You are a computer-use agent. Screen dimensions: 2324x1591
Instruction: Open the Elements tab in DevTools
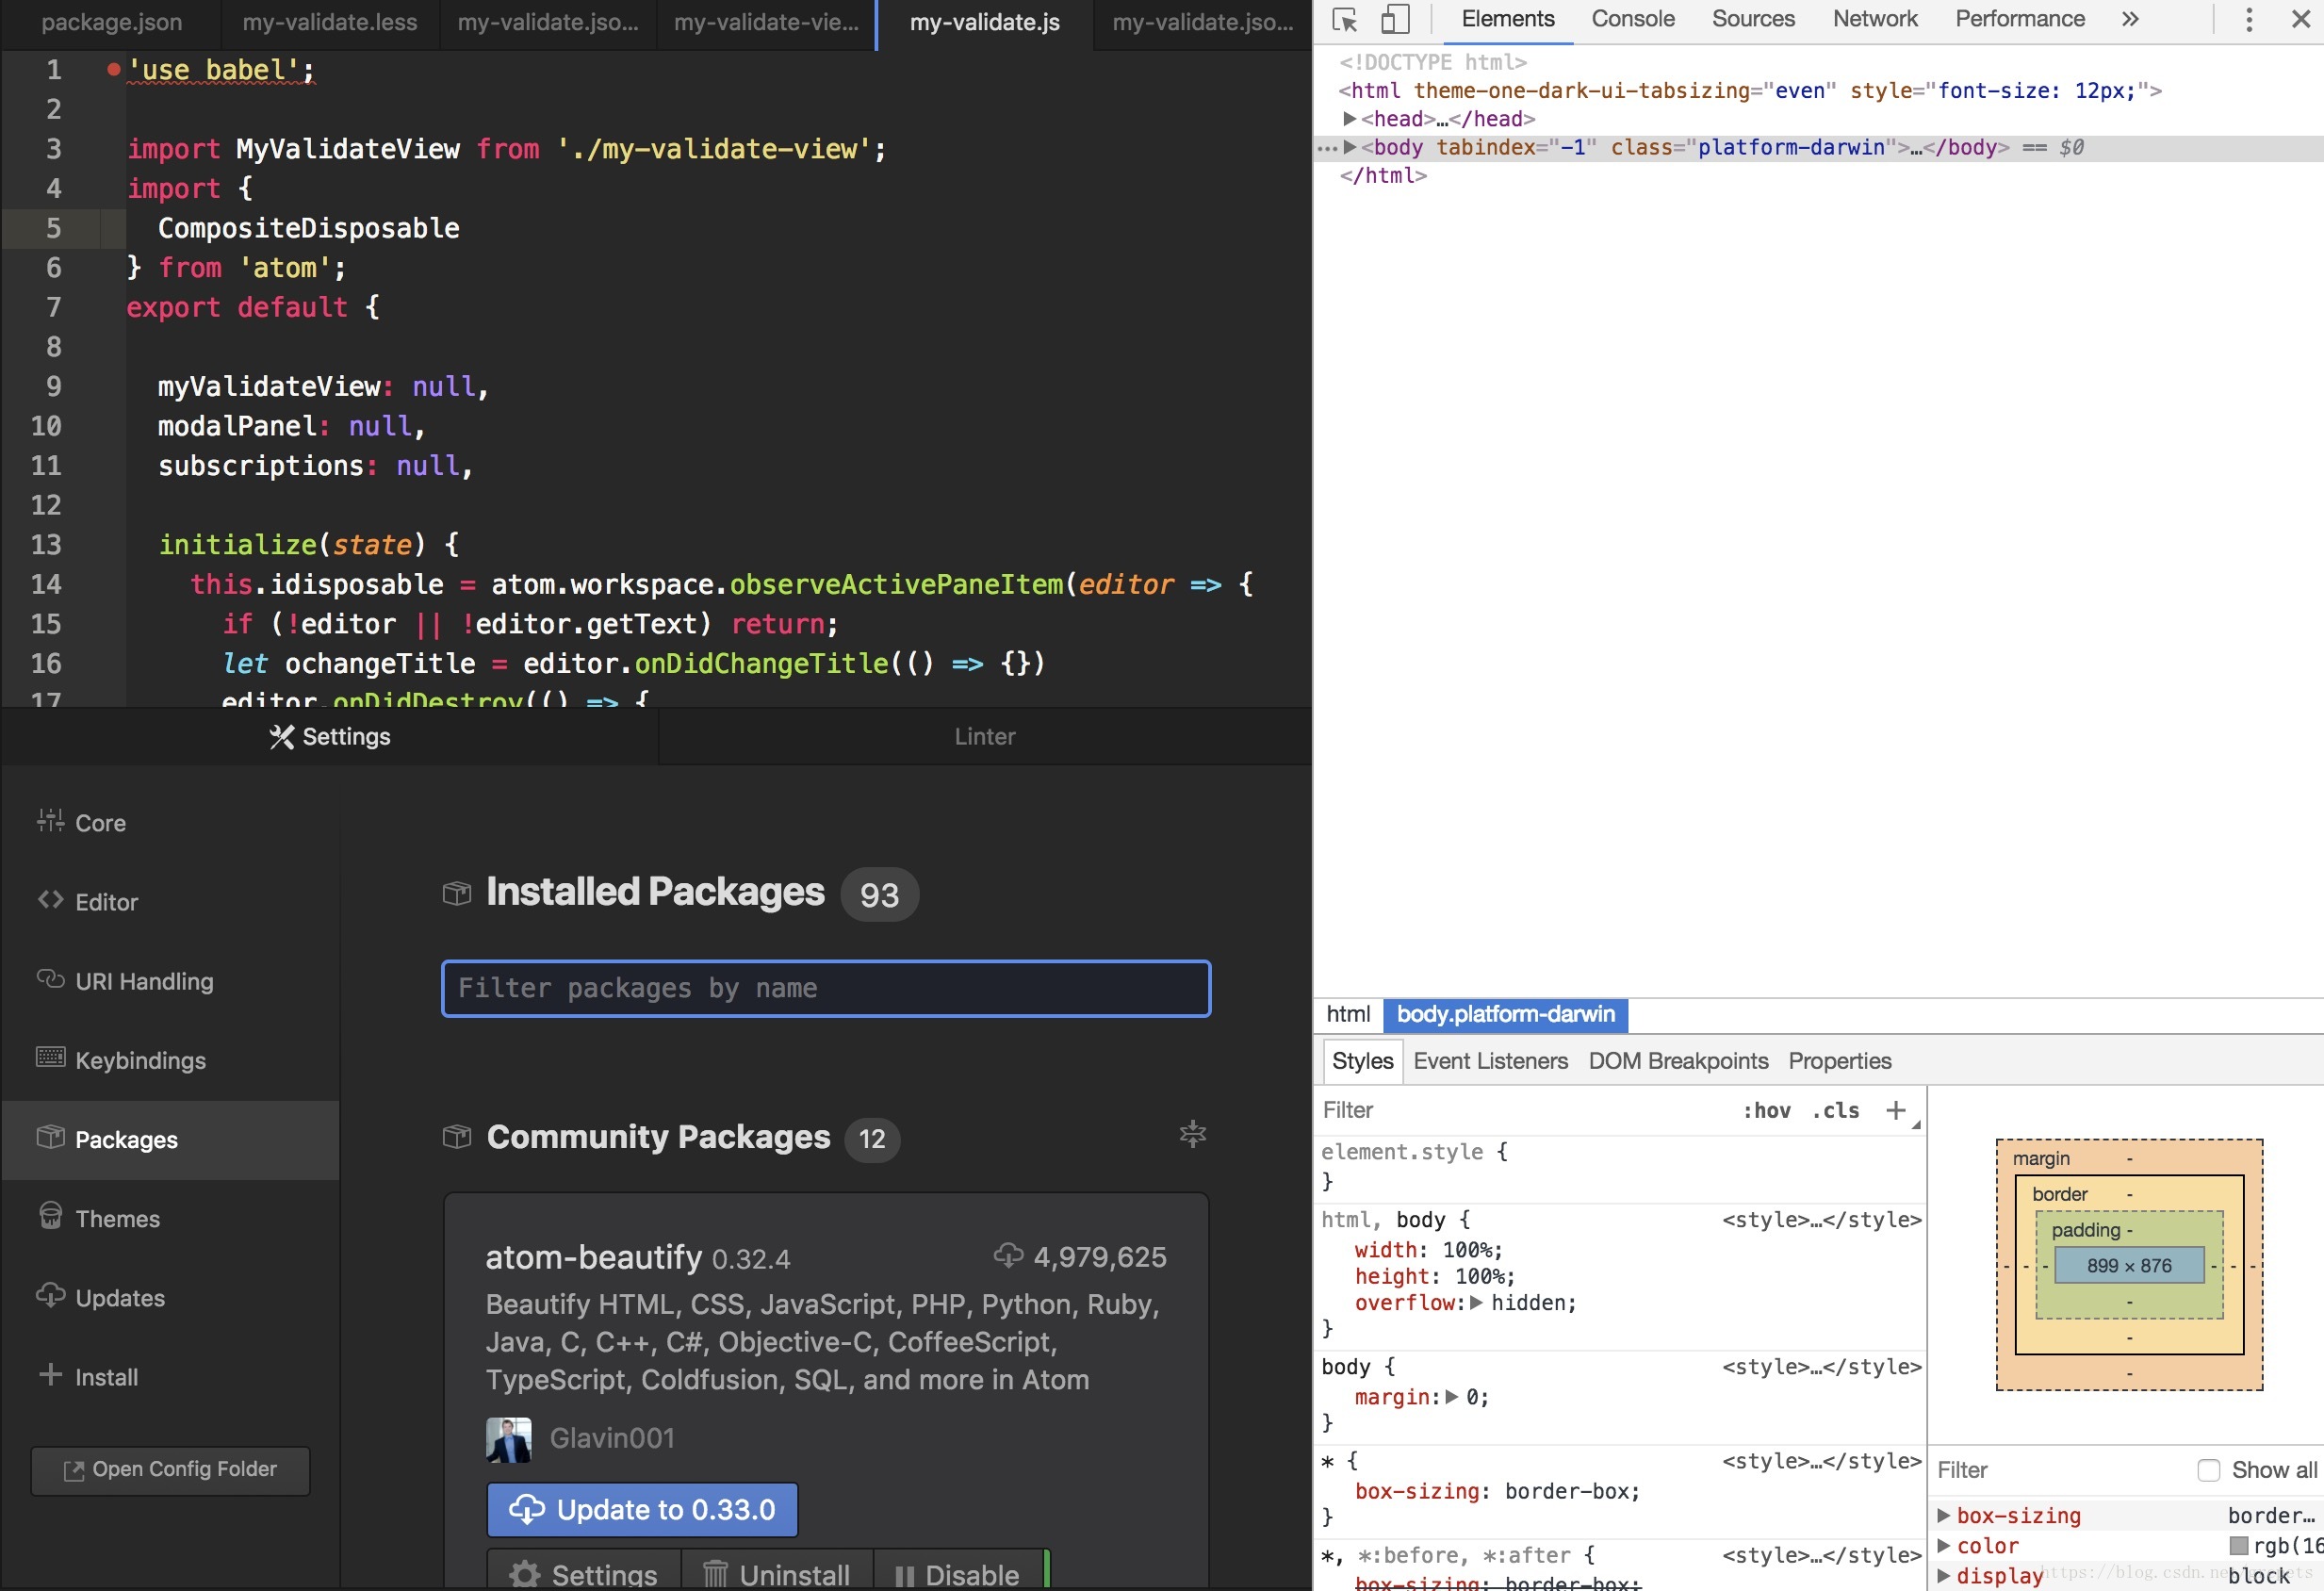[x=1508, y=19]
